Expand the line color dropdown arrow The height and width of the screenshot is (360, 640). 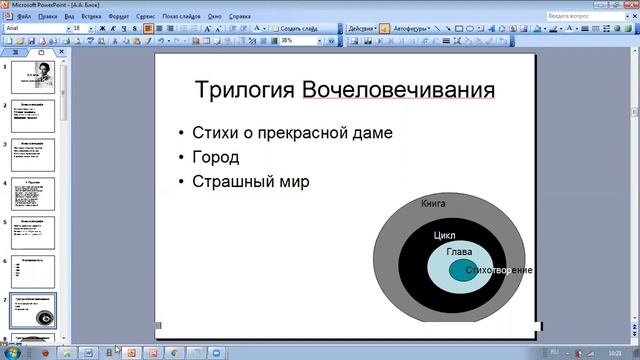coord(561,29)
